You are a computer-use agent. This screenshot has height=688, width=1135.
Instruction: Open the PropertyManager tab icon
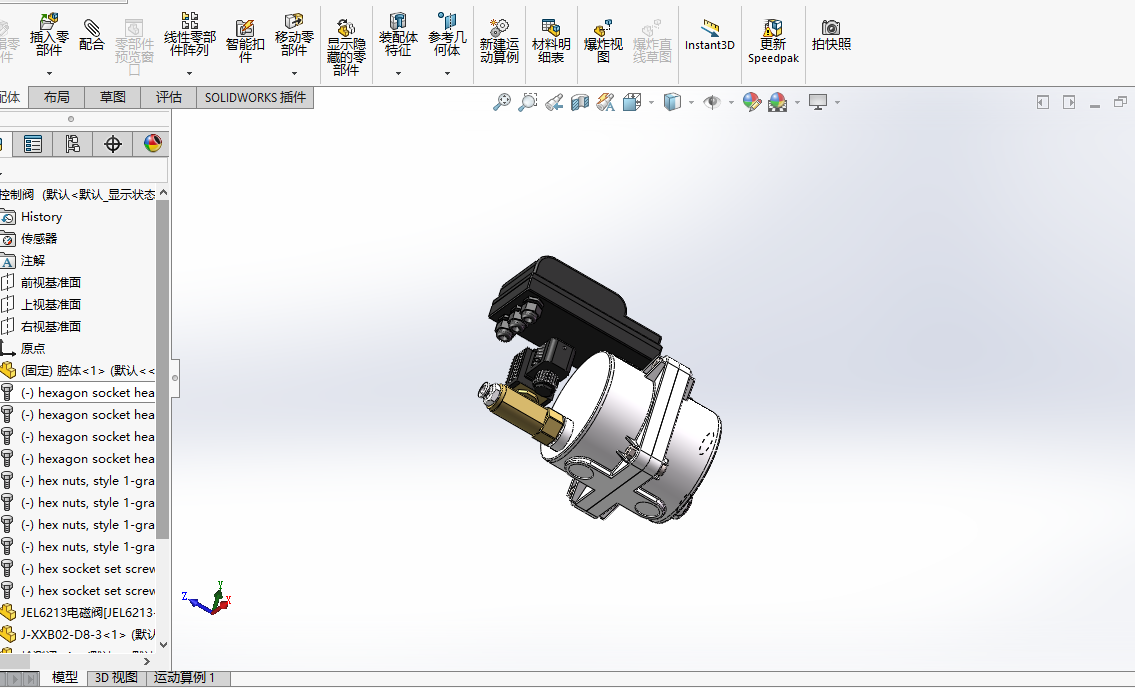tap(33, 144)
